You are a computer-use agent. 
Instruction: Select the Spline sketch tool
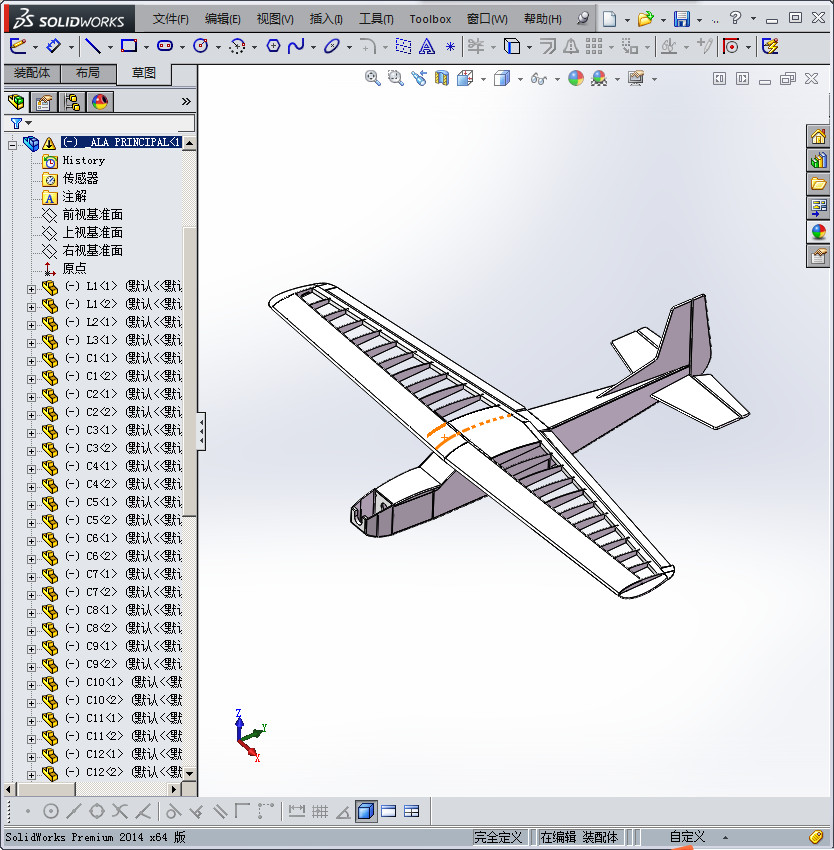[296, 47]
